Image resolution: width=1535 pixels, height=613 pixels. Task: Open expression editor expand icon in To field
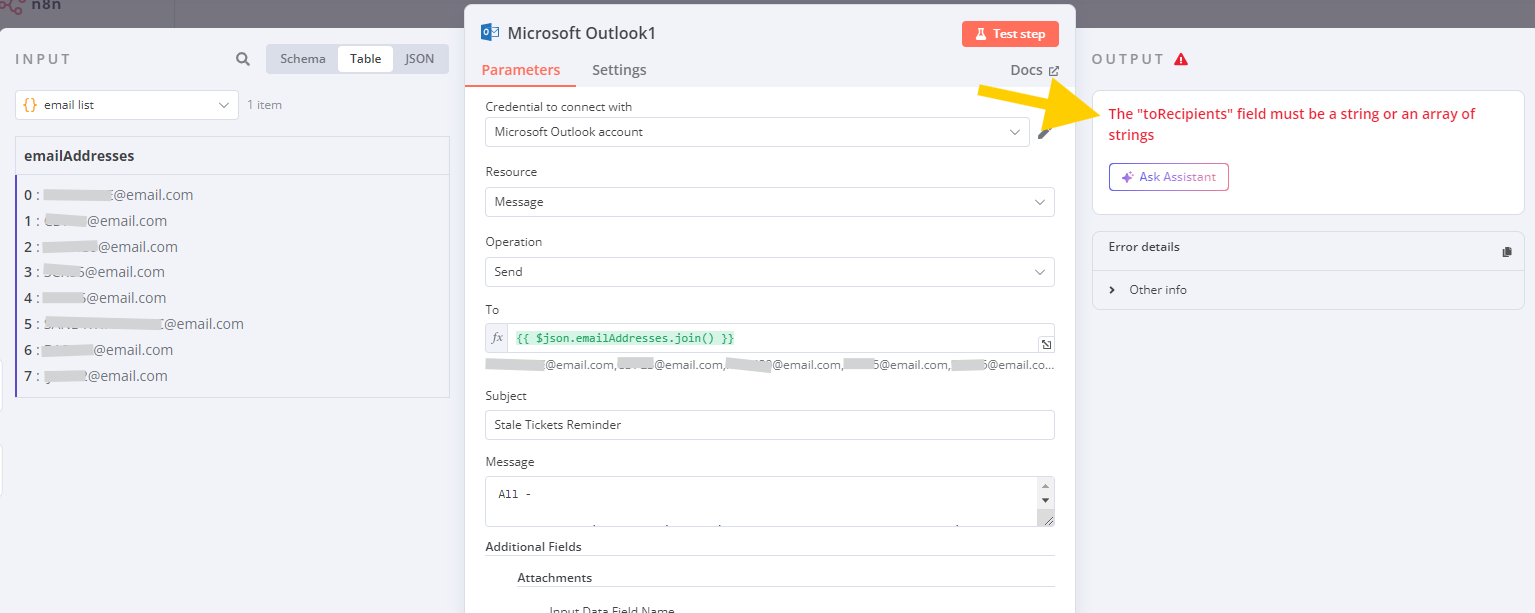point(1046,344)
